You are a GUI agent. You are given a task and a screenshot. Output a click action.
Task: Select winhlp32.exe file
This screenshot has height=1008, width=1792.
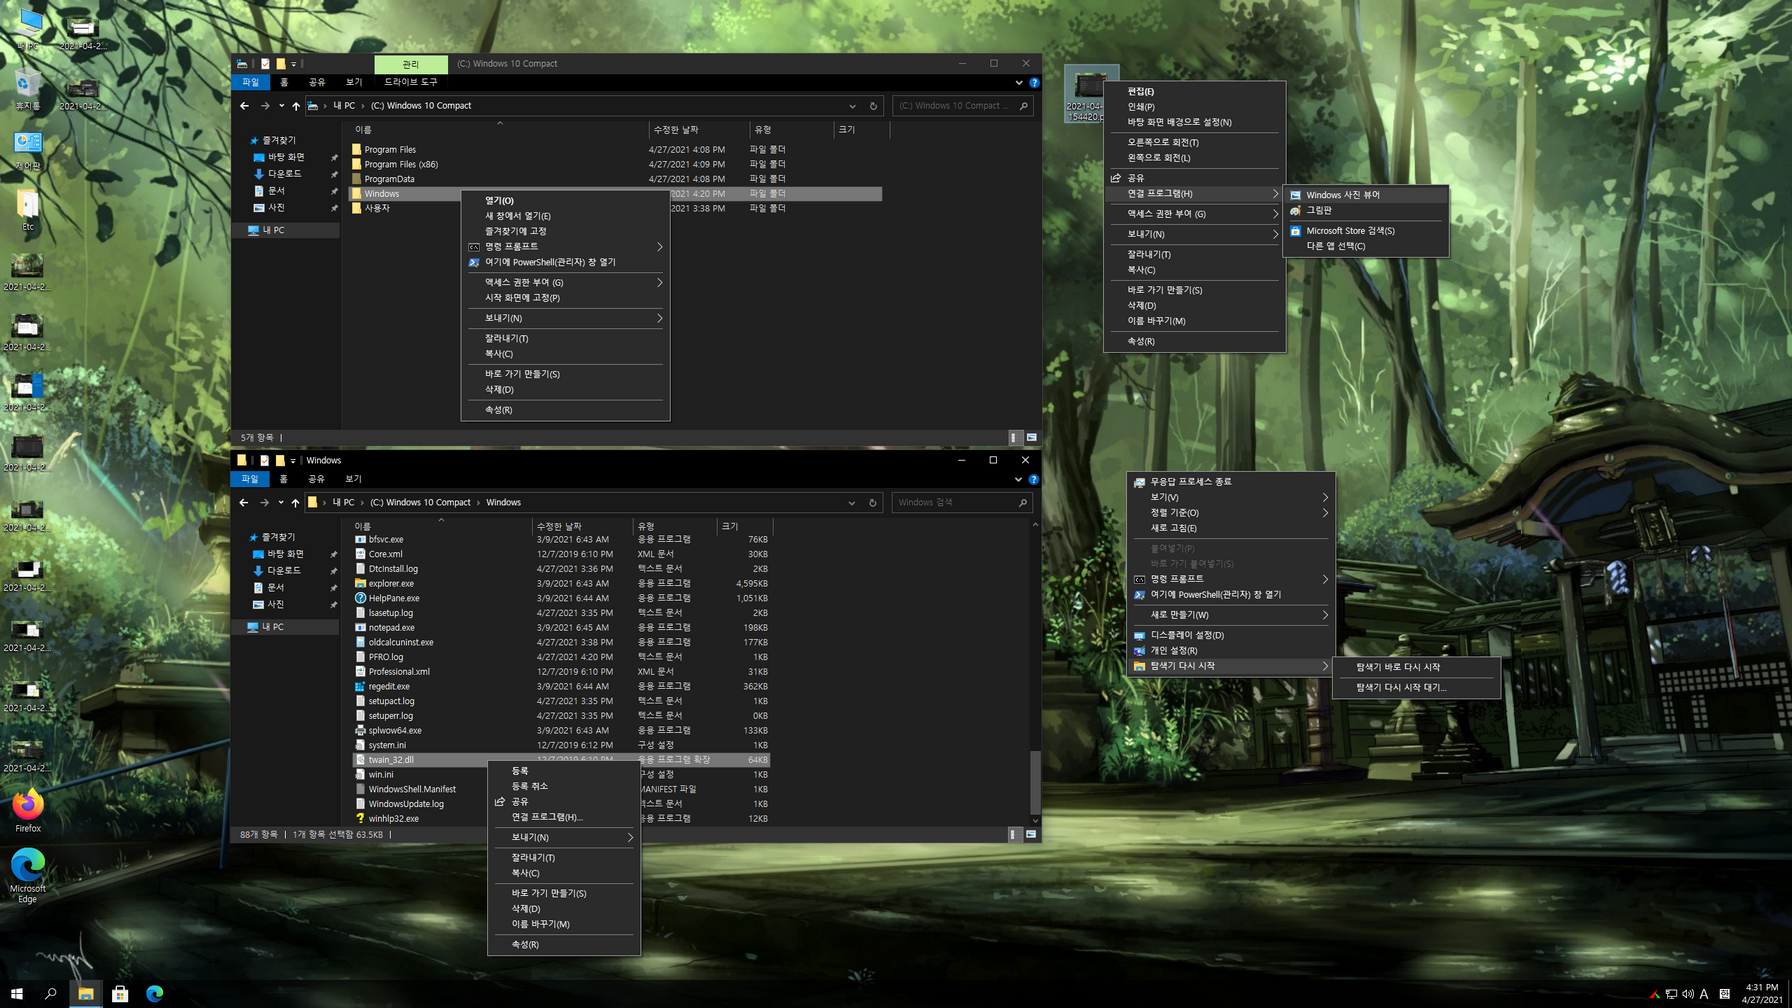click(x=393, y=818)
